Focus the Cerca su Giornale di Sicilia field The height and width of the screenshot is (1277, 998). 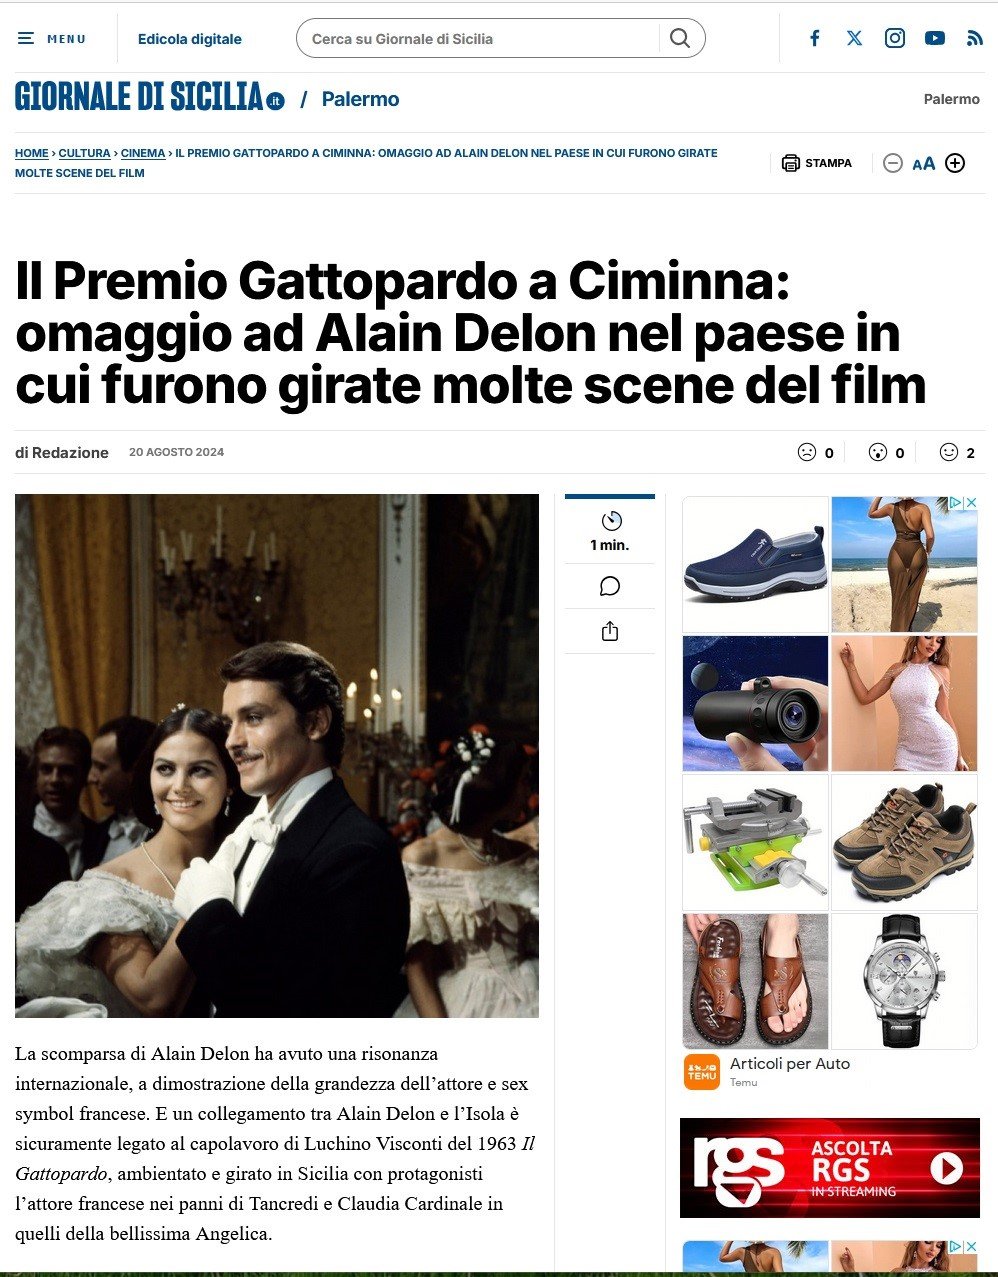[479, 38]
